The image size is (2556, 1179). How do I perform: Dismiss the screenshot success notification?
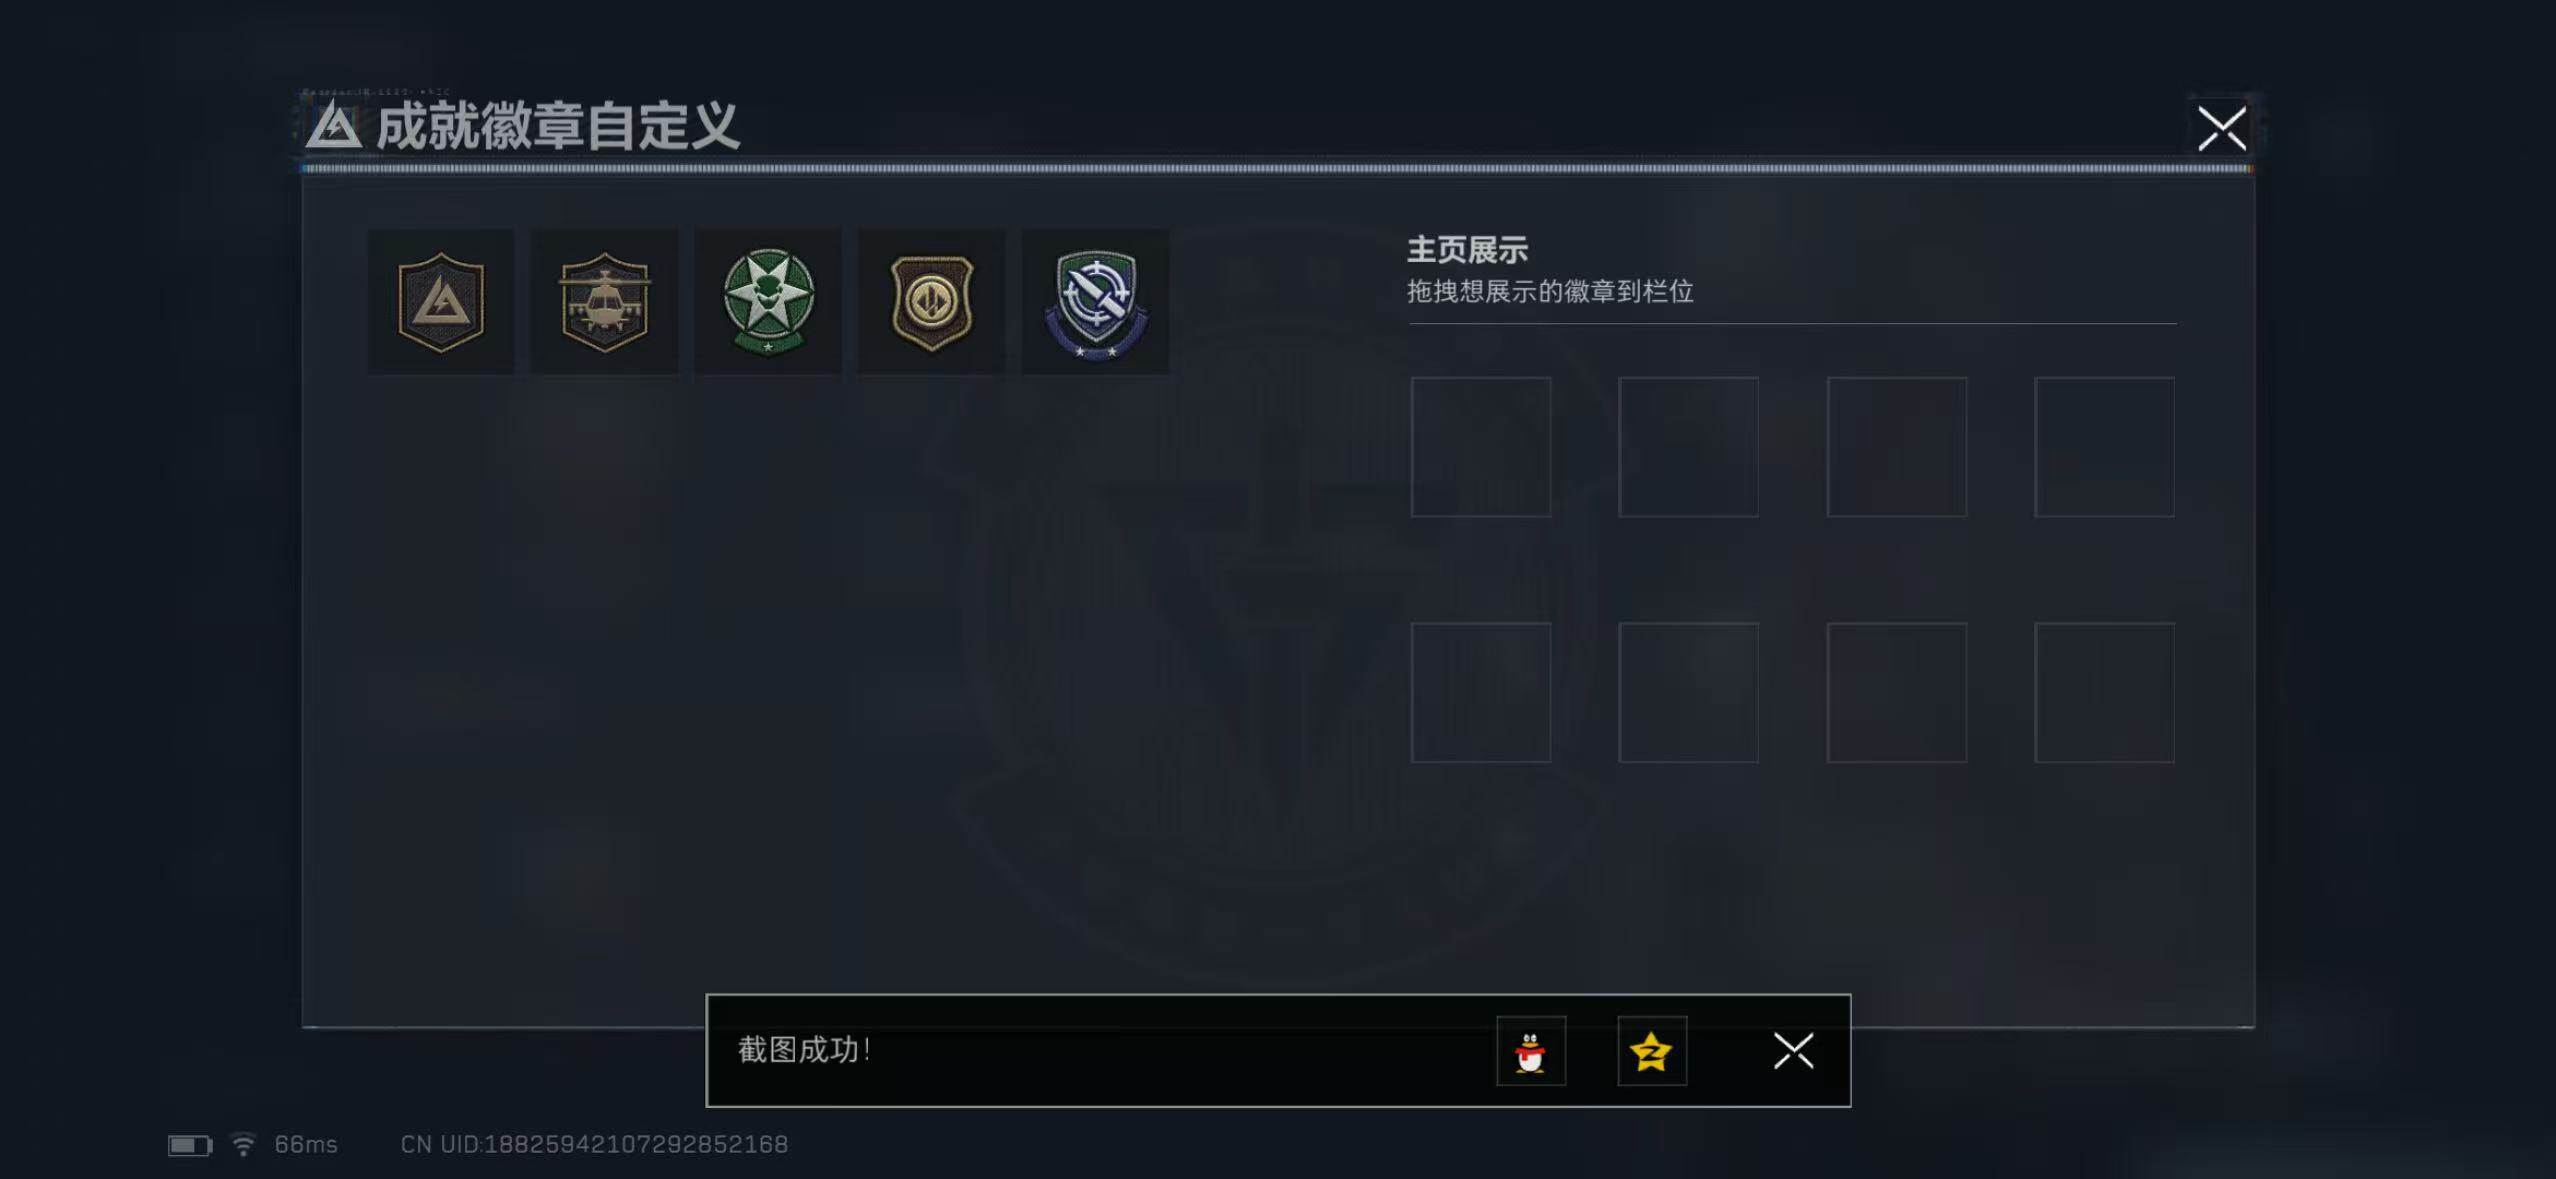1793,1051
